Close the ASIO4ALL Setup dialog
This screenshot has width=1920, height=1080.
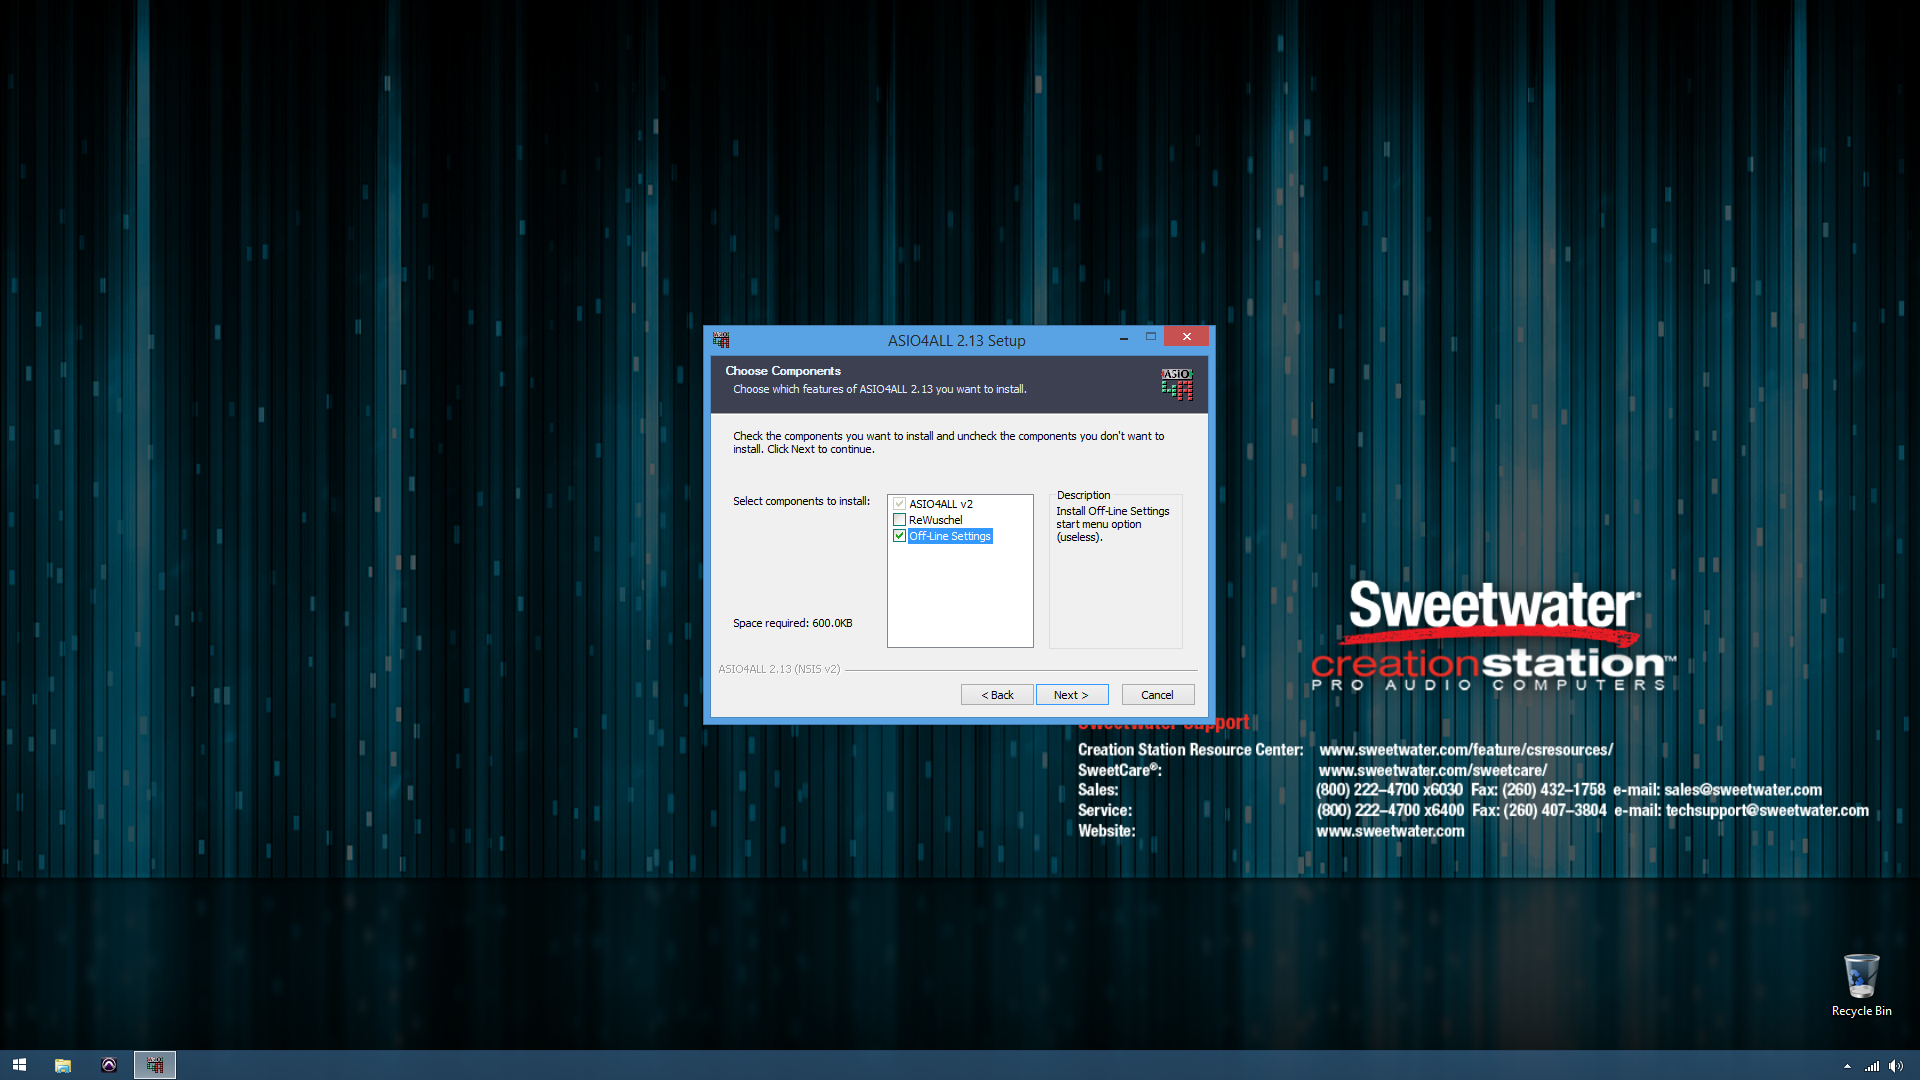(1186, 337)
